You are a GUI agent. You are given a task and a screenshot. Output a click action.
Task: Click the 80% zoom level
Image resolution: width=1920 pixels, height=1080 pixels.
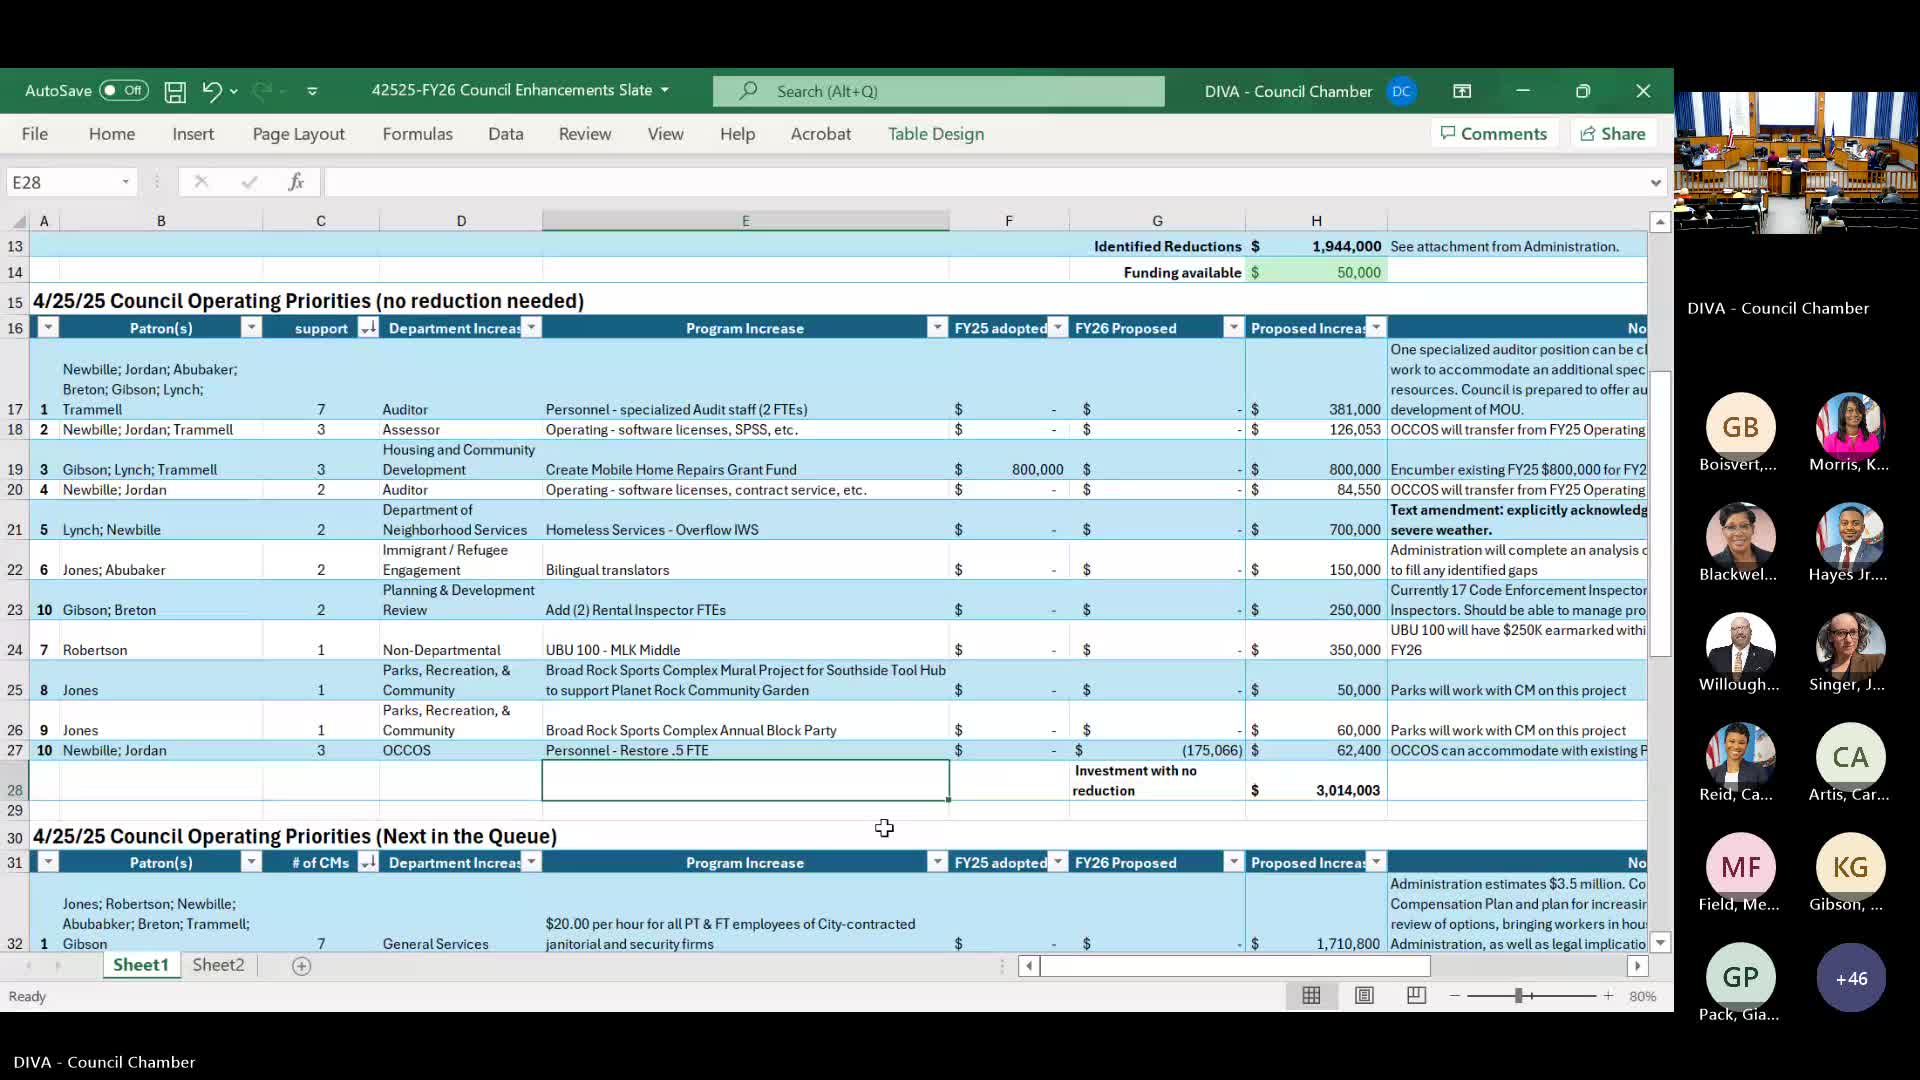(1643, 997)
